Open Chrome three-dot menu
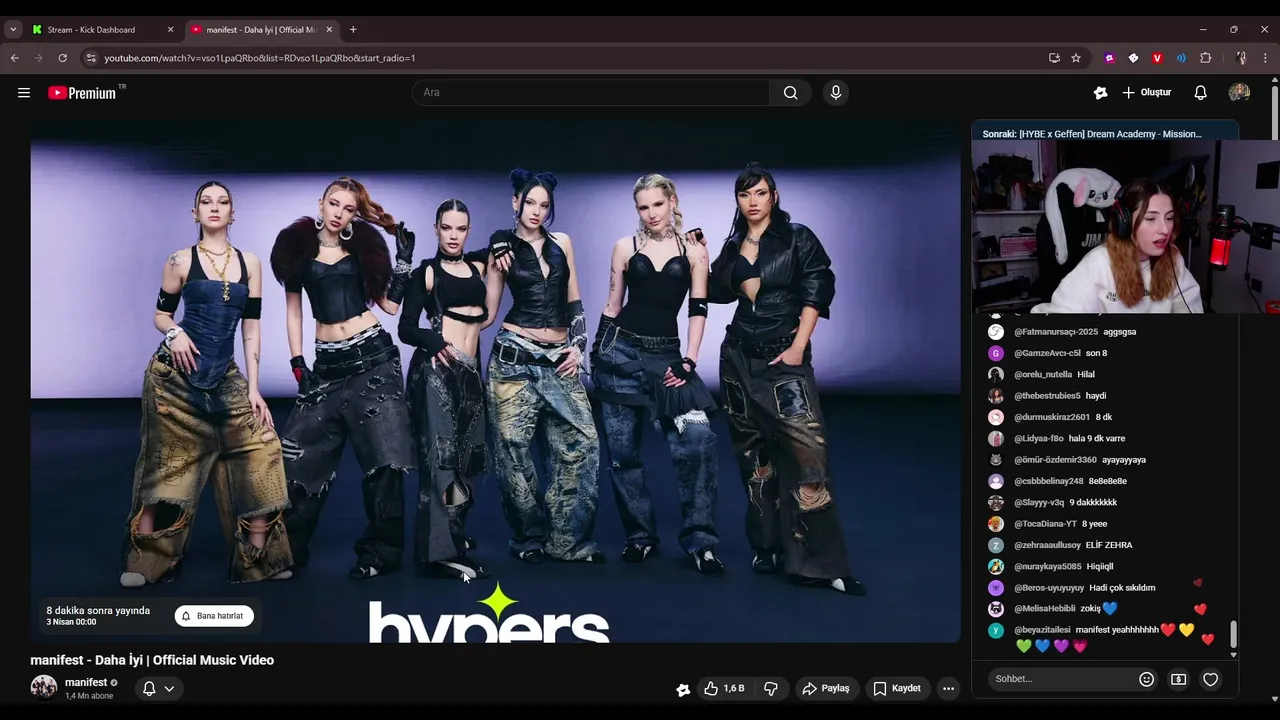Image resolution: width=1280 pixels, height=720 pixels. tap(1265, 58)
